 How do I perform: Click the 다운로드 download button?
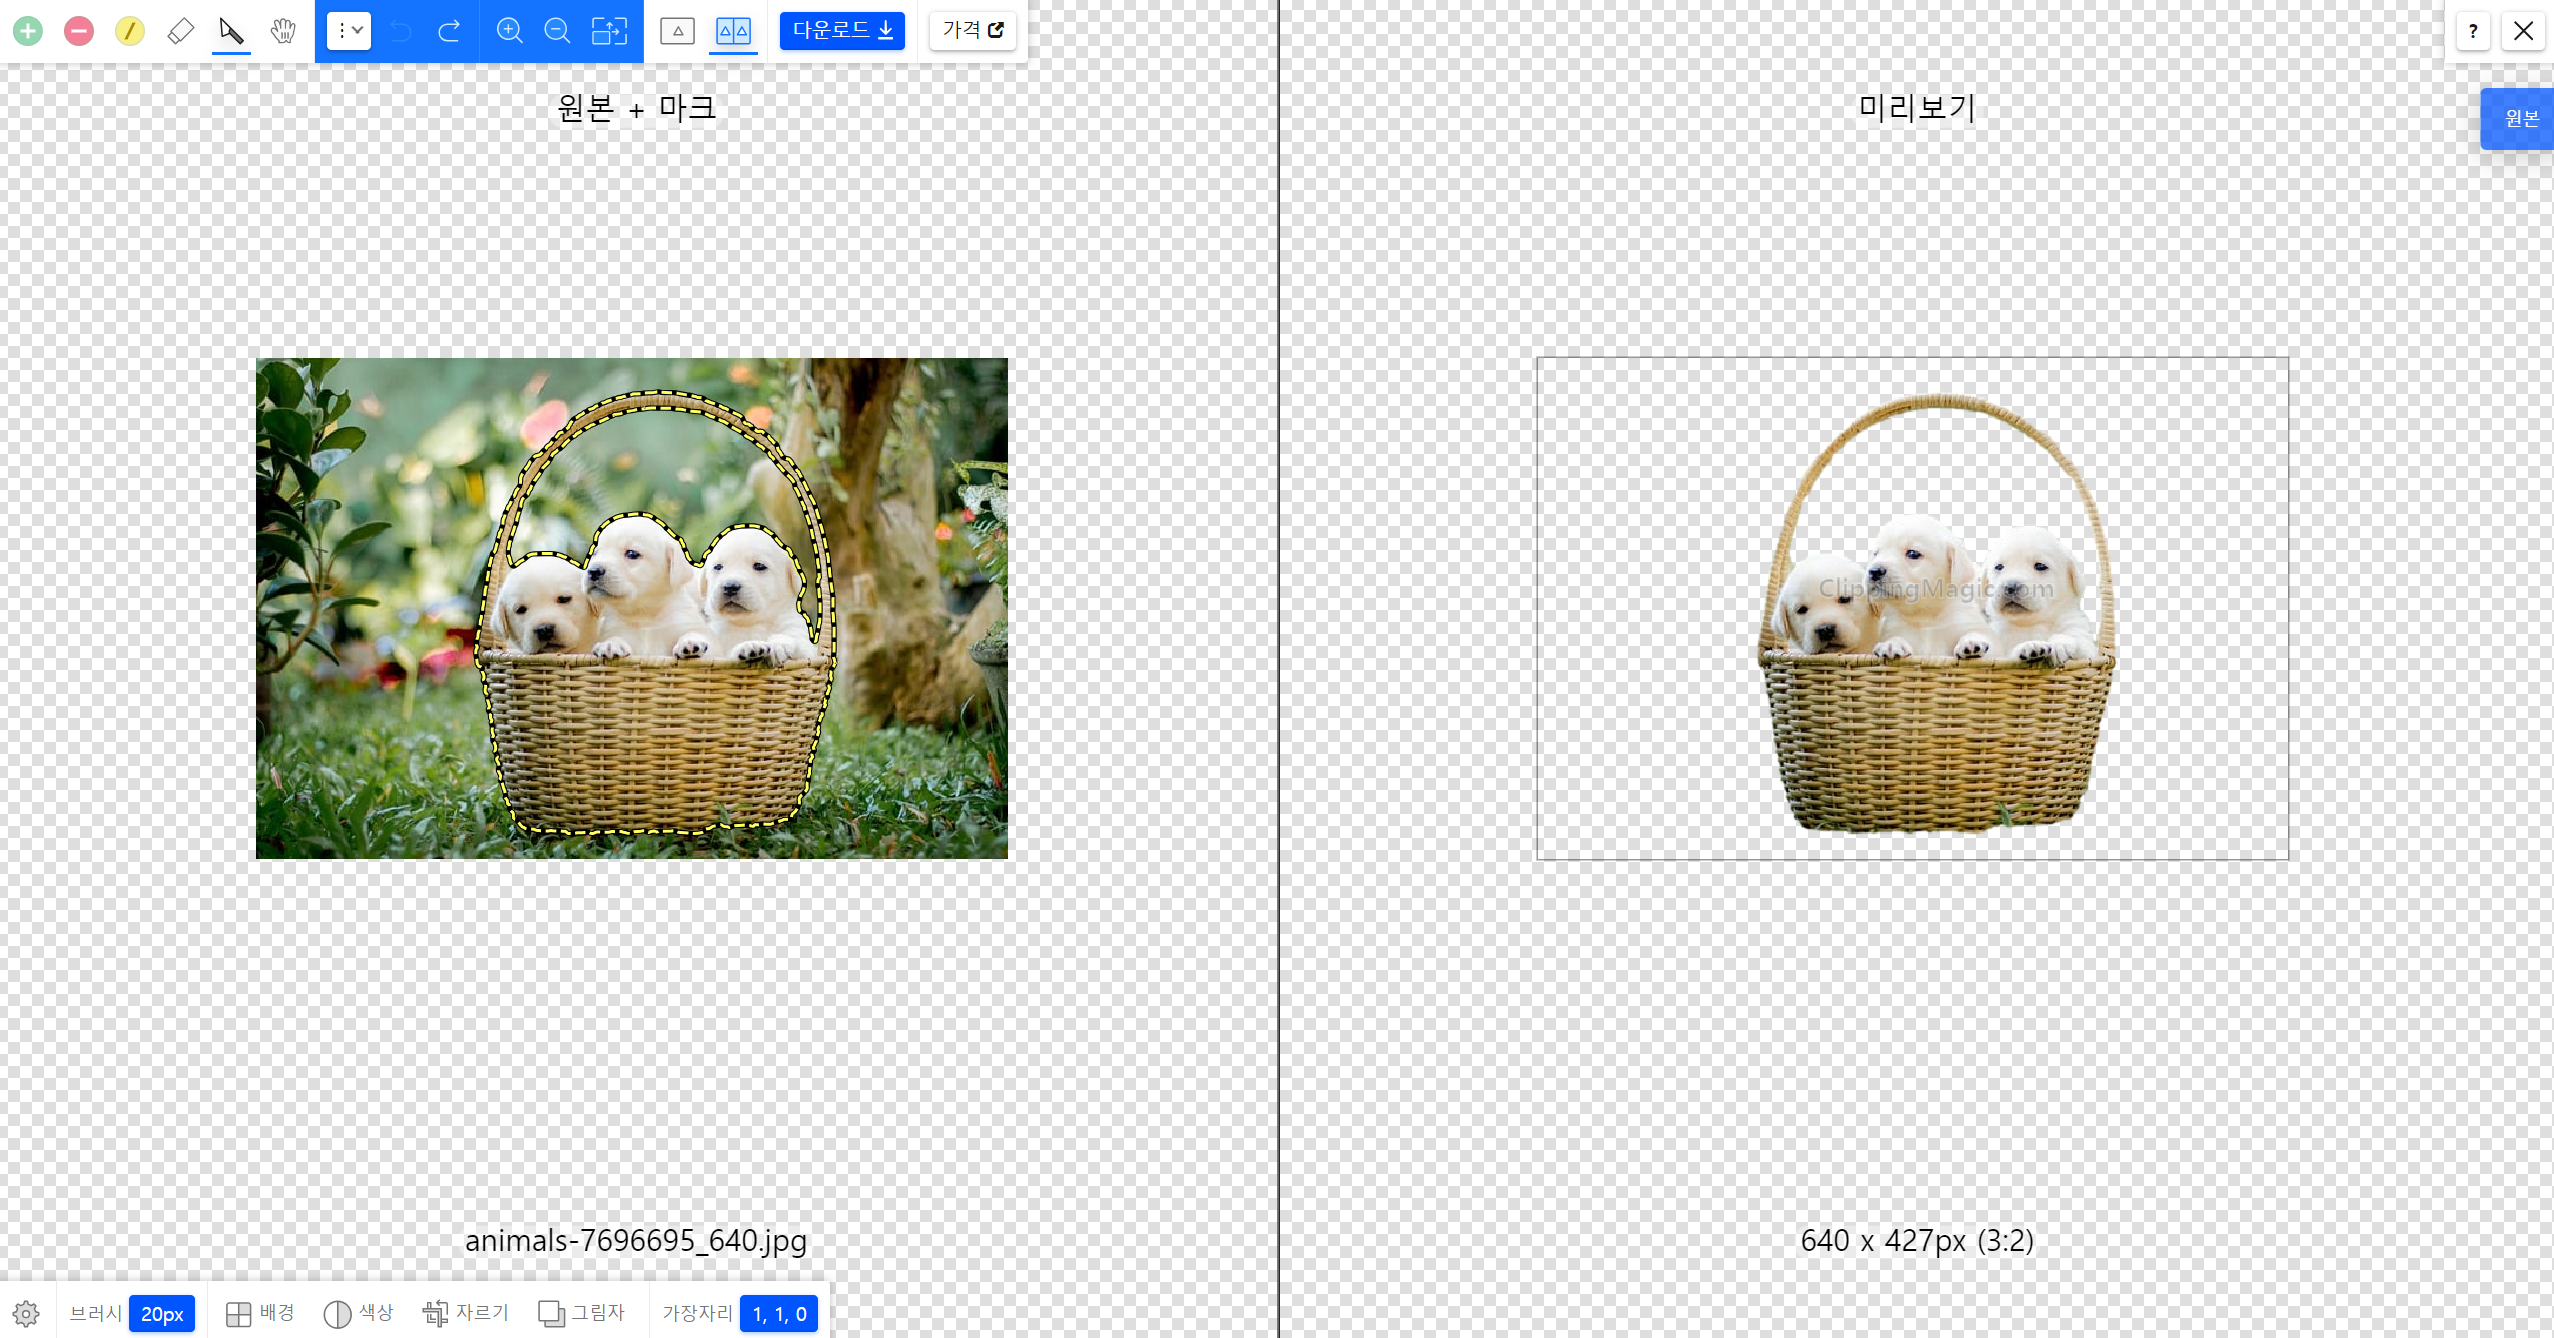click(x=842, y=31)
